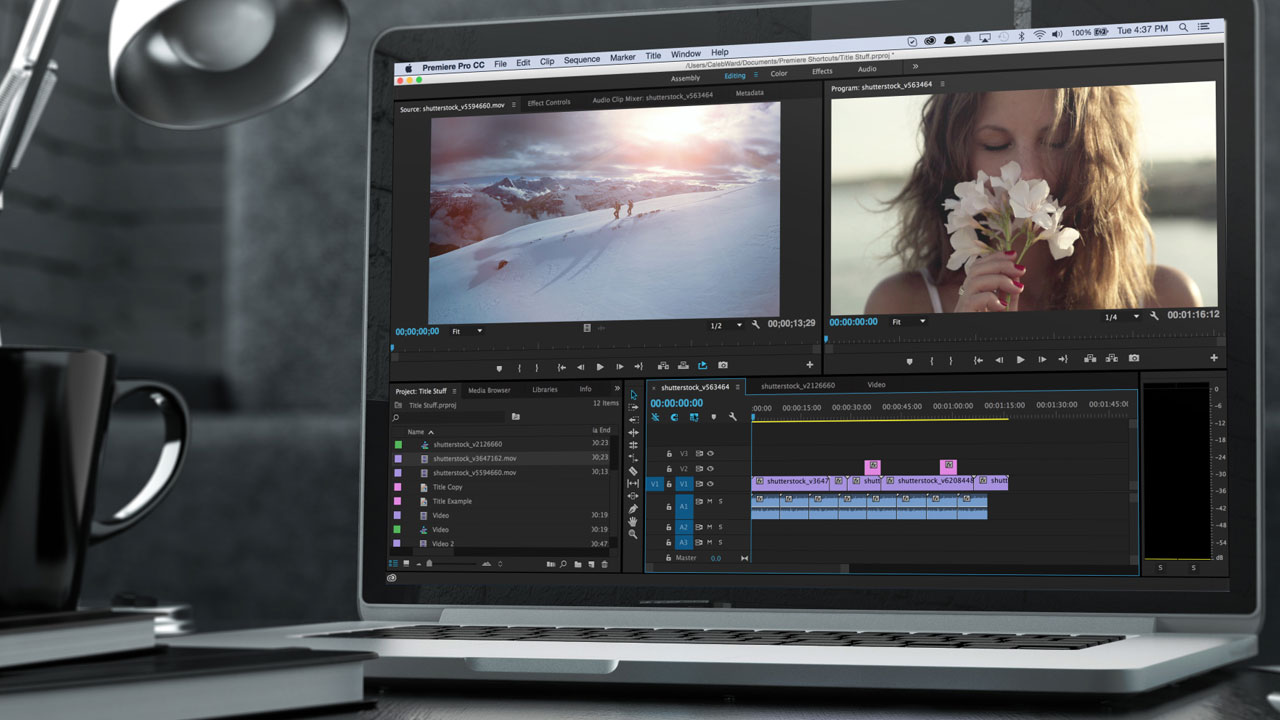
Task: Switch to the Effect Controls tab
Action: click(x=549, y=103)
